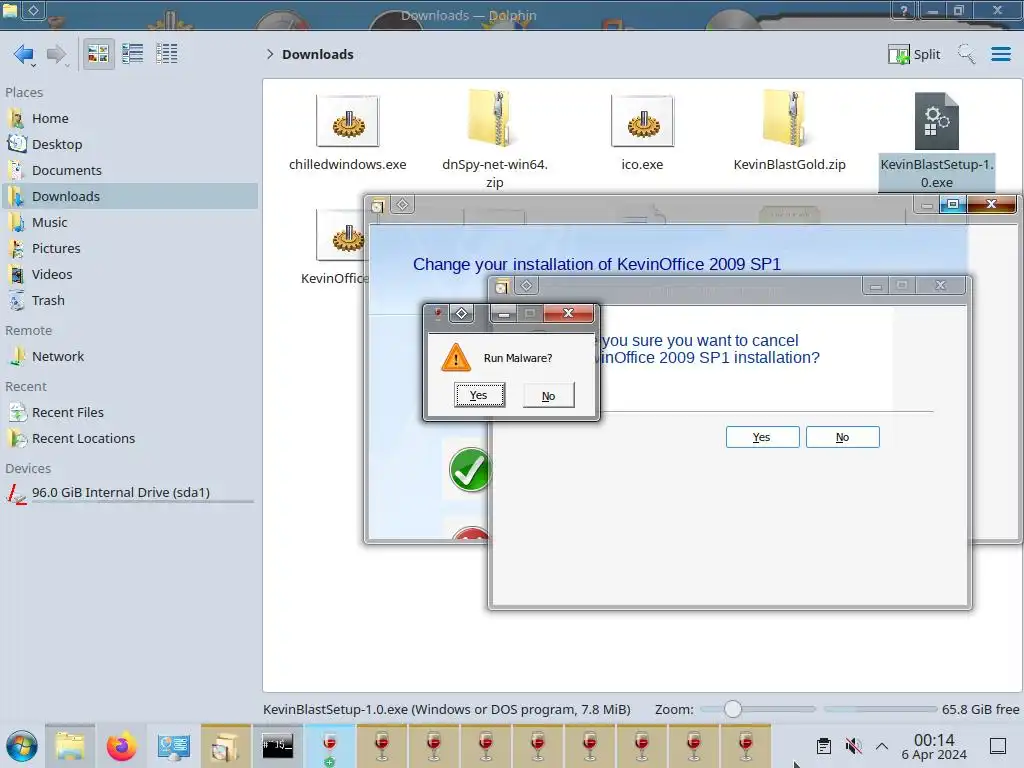This screenshot has height=768, width=1024.
Task: Open Network under Remote
Action: click(x=130, y=357)
